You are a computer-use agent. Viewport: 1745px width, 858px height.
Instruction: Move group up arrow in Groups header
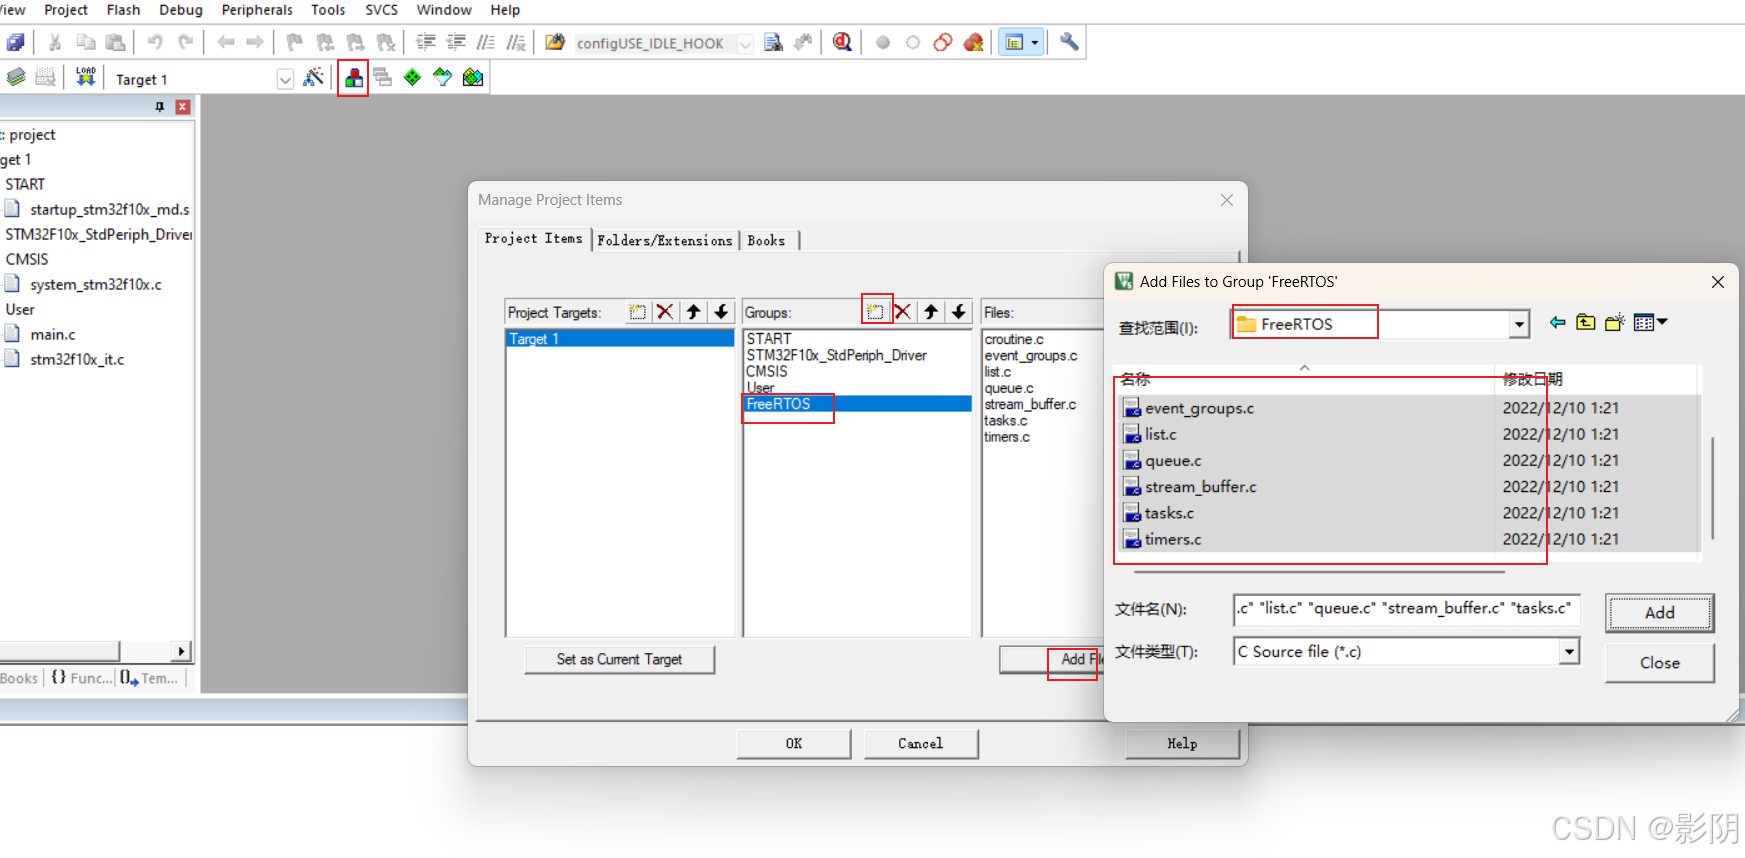coord(931,312)
